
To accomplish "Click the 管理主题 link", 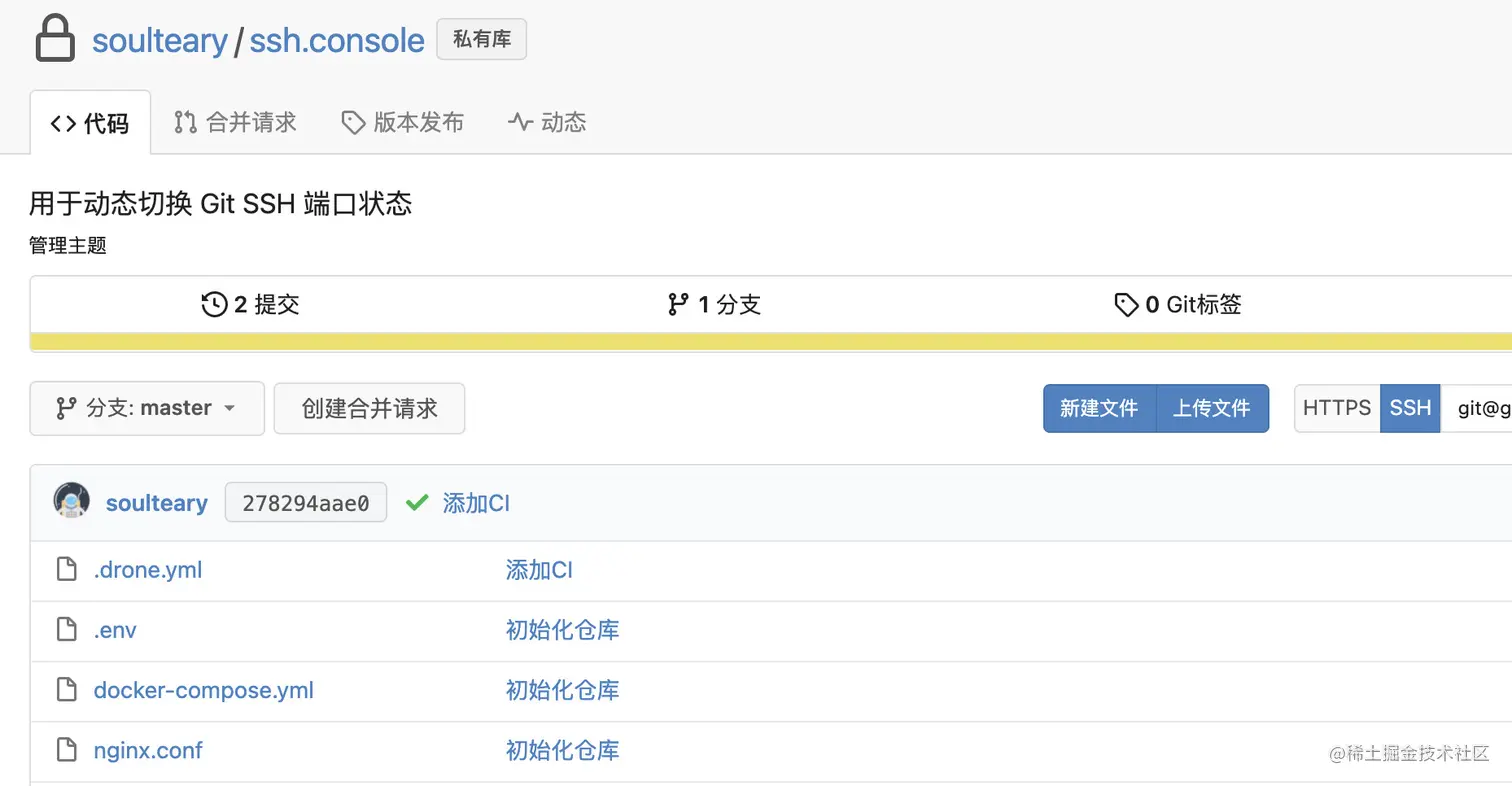I will pos(68,245).
